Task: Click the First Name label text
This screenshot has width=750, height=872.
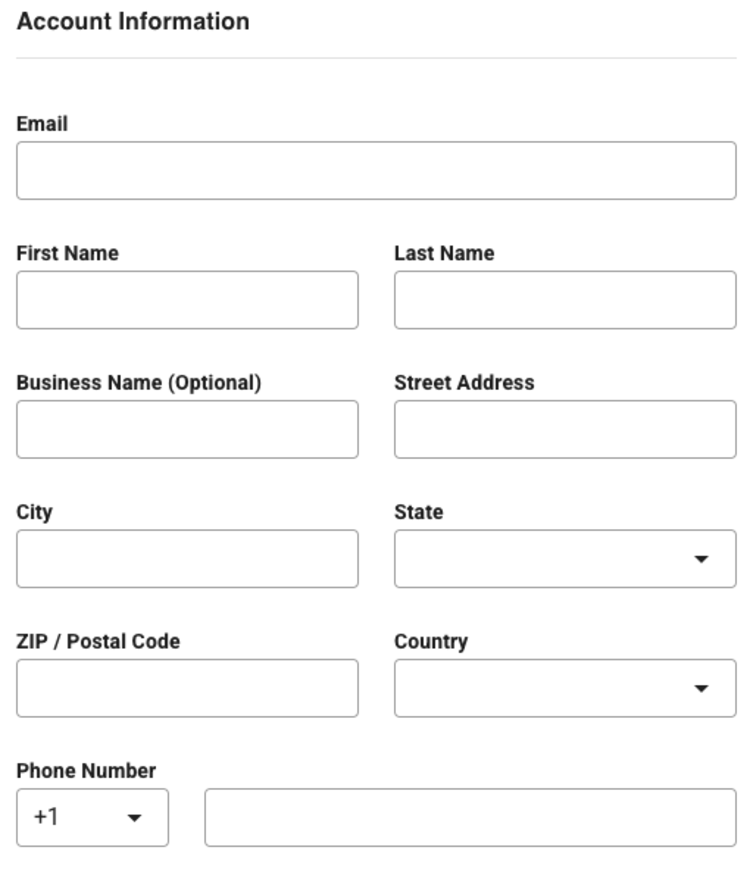Action: 67,253
